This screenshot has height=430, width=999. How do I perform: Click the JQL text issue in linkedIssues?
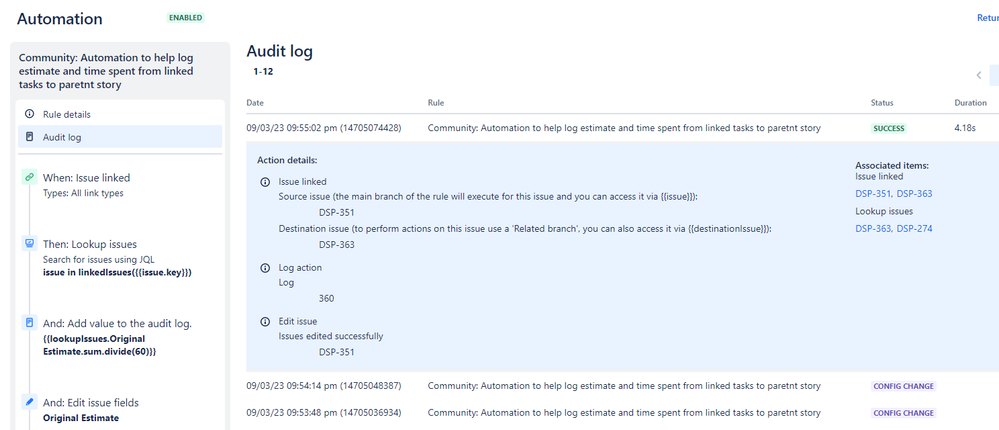point(117,272)
